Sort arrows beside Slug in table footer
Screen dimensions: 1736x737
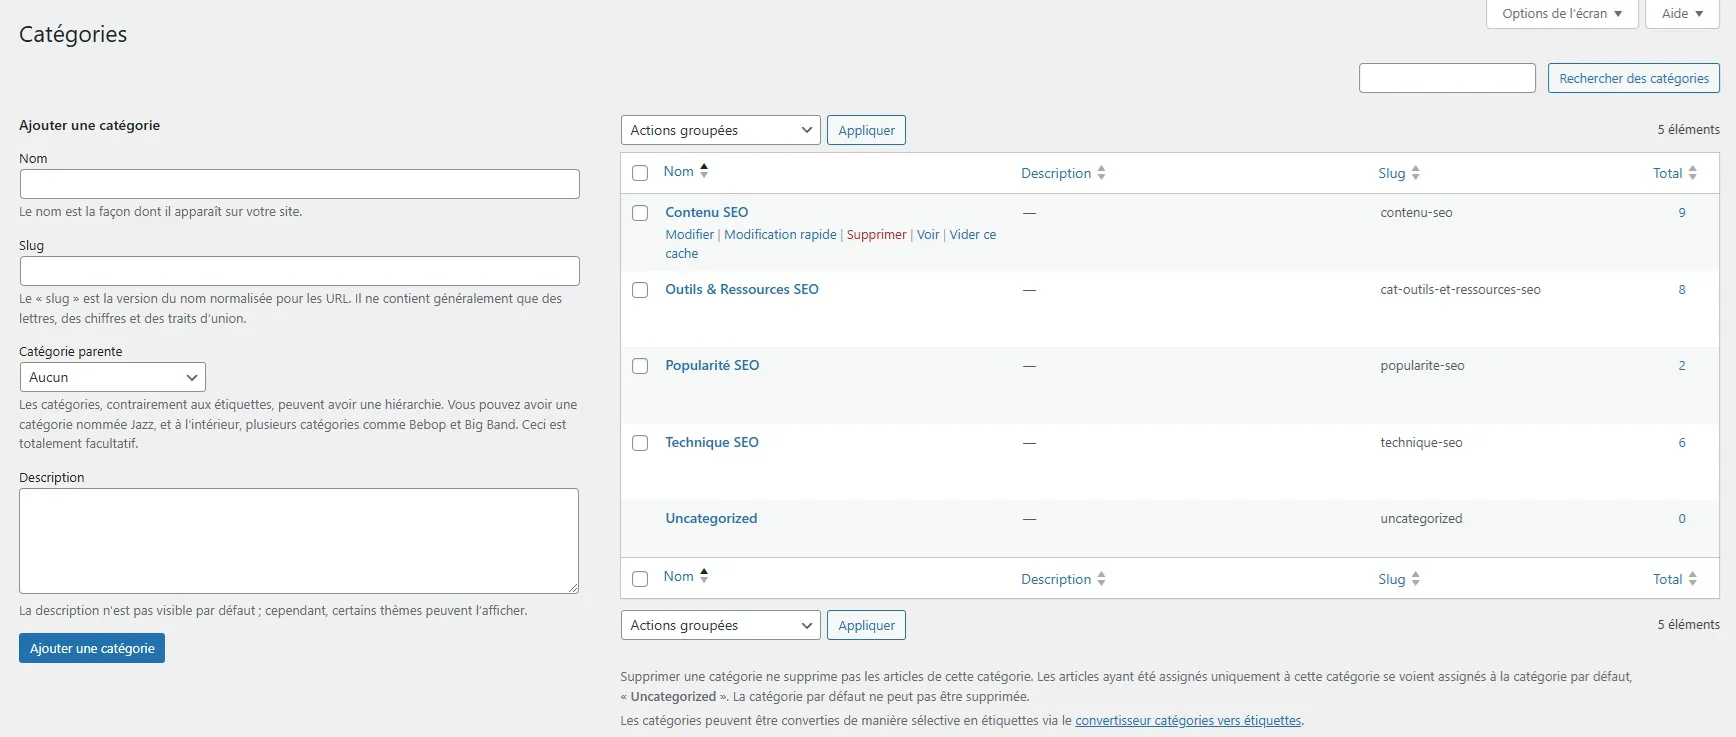click(1415, 579)
